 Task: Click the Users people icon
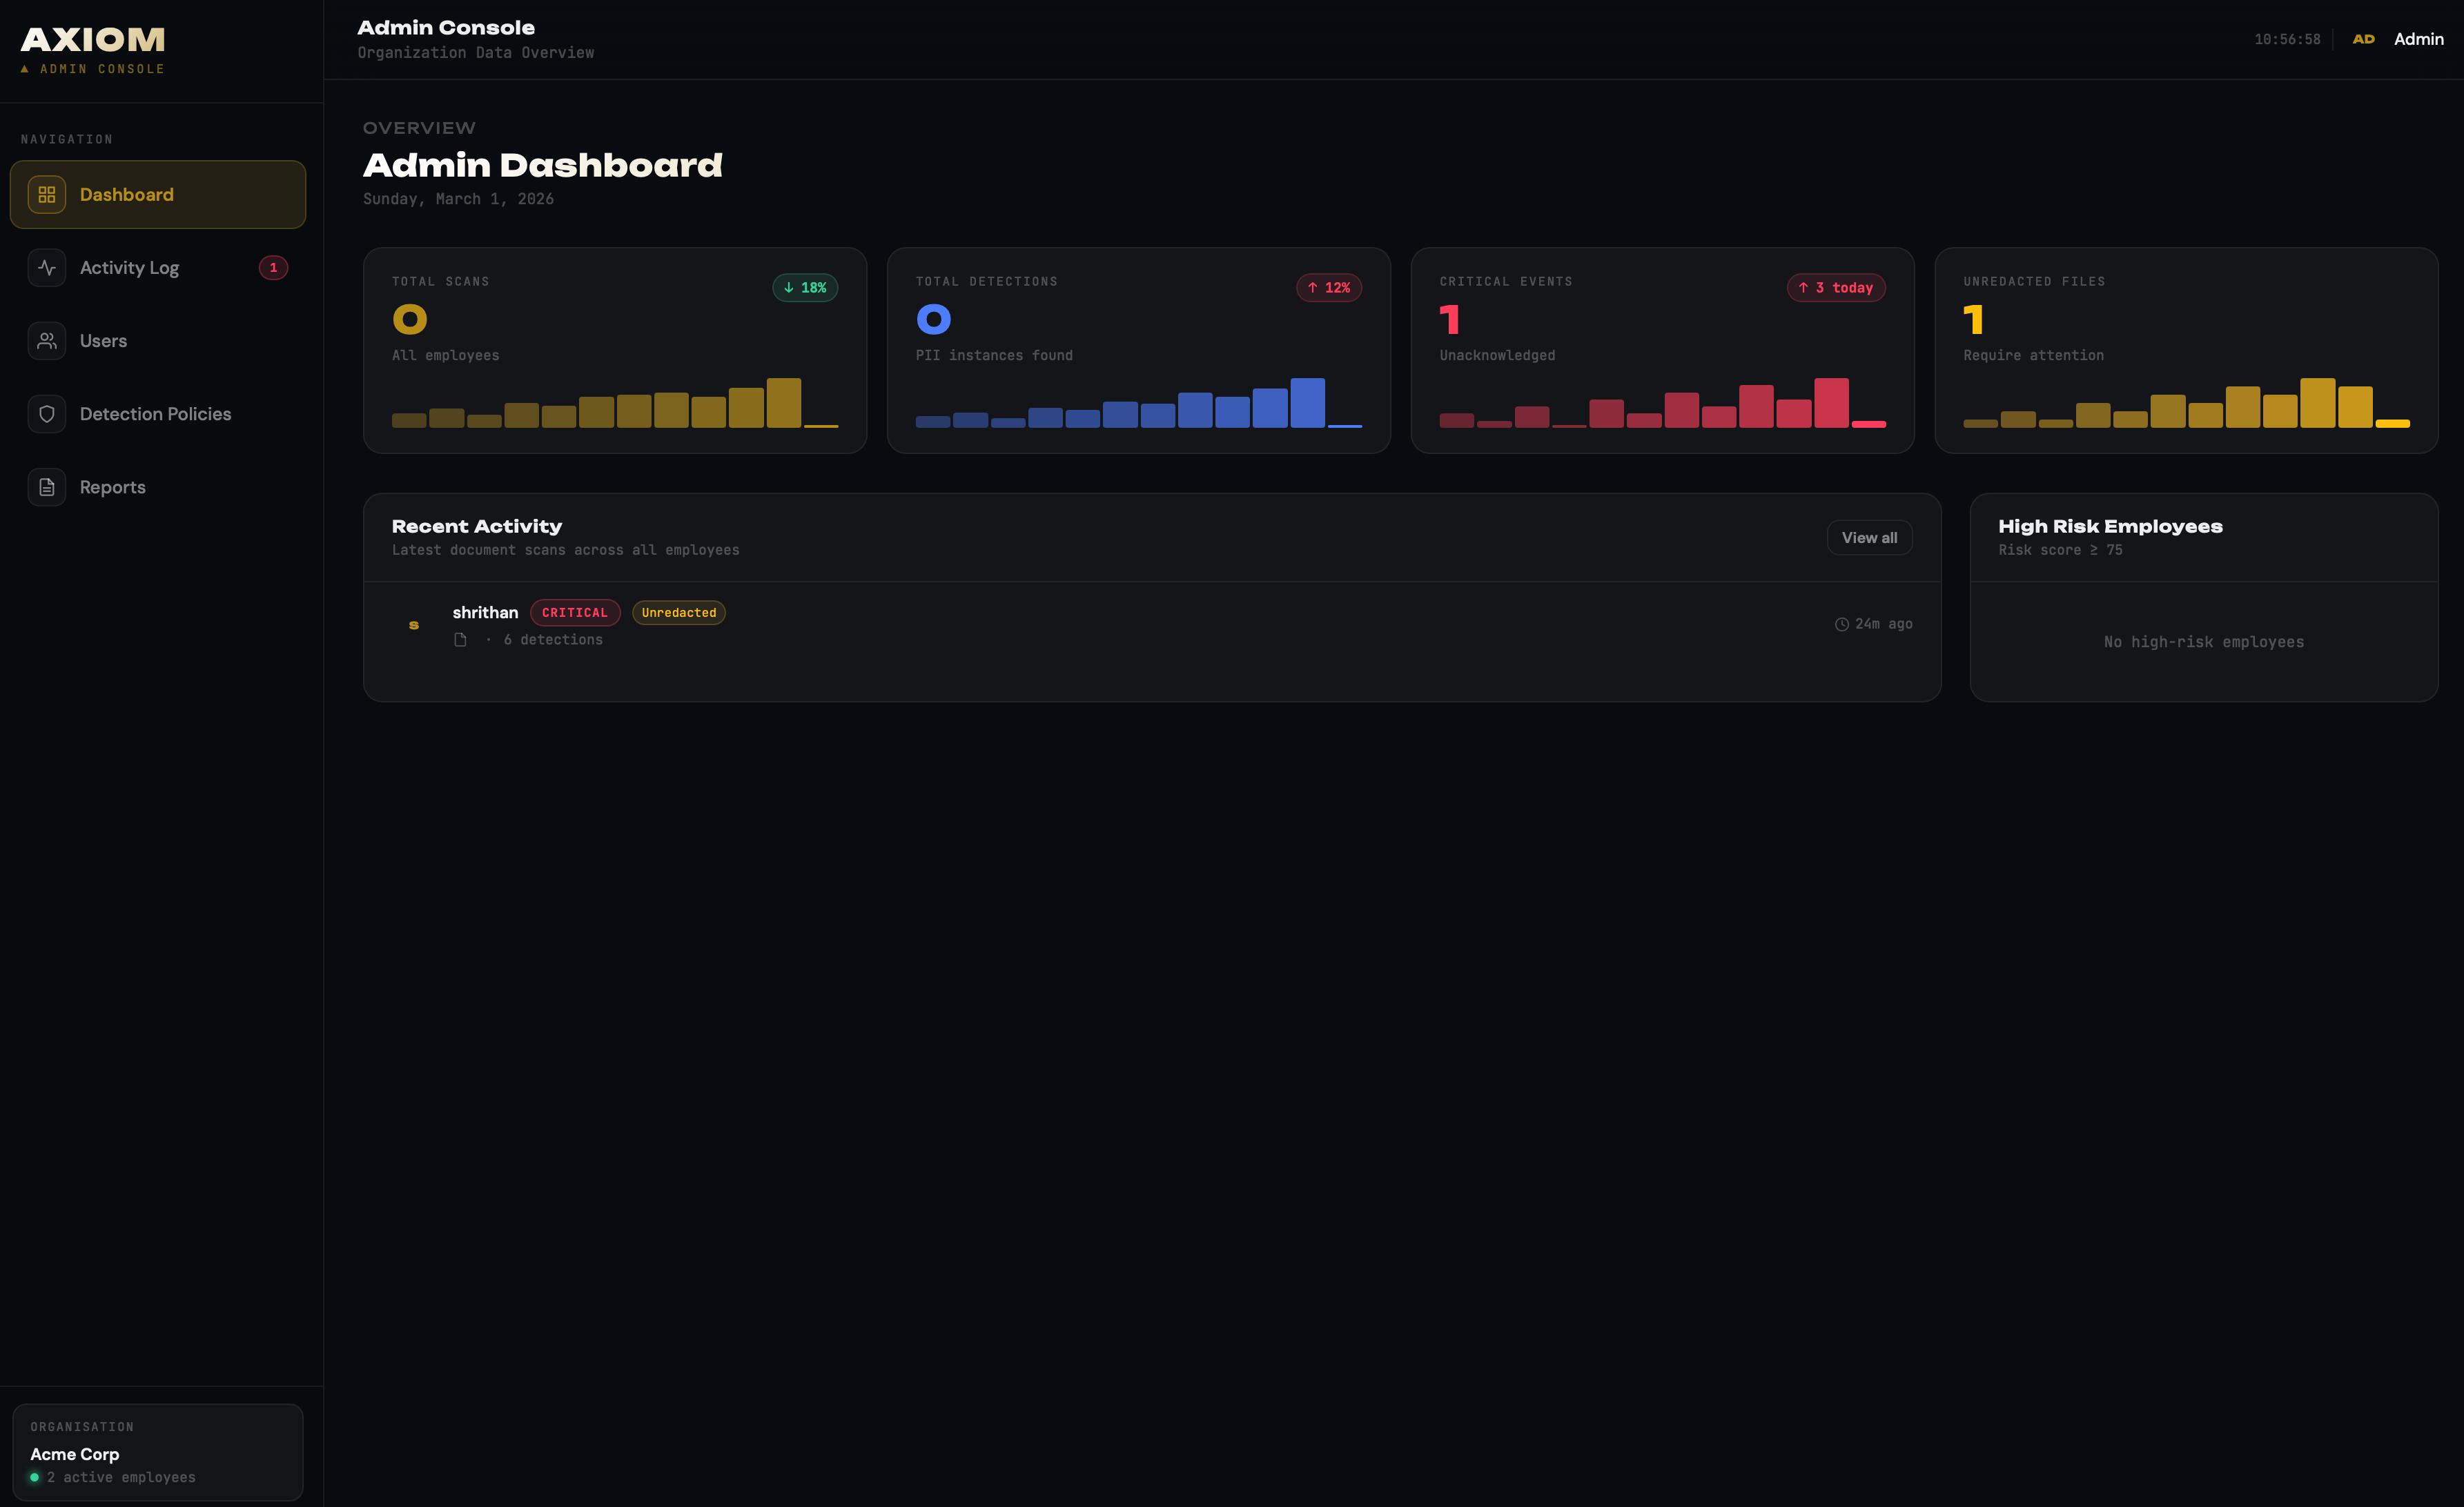pos(47,341)
